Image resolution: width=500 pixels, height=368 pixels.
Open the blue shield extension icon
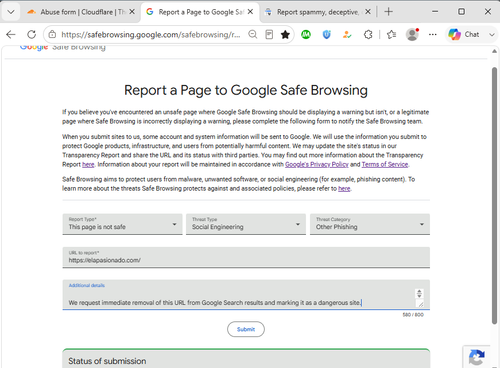pyautogui.click(x=327, y=34)
